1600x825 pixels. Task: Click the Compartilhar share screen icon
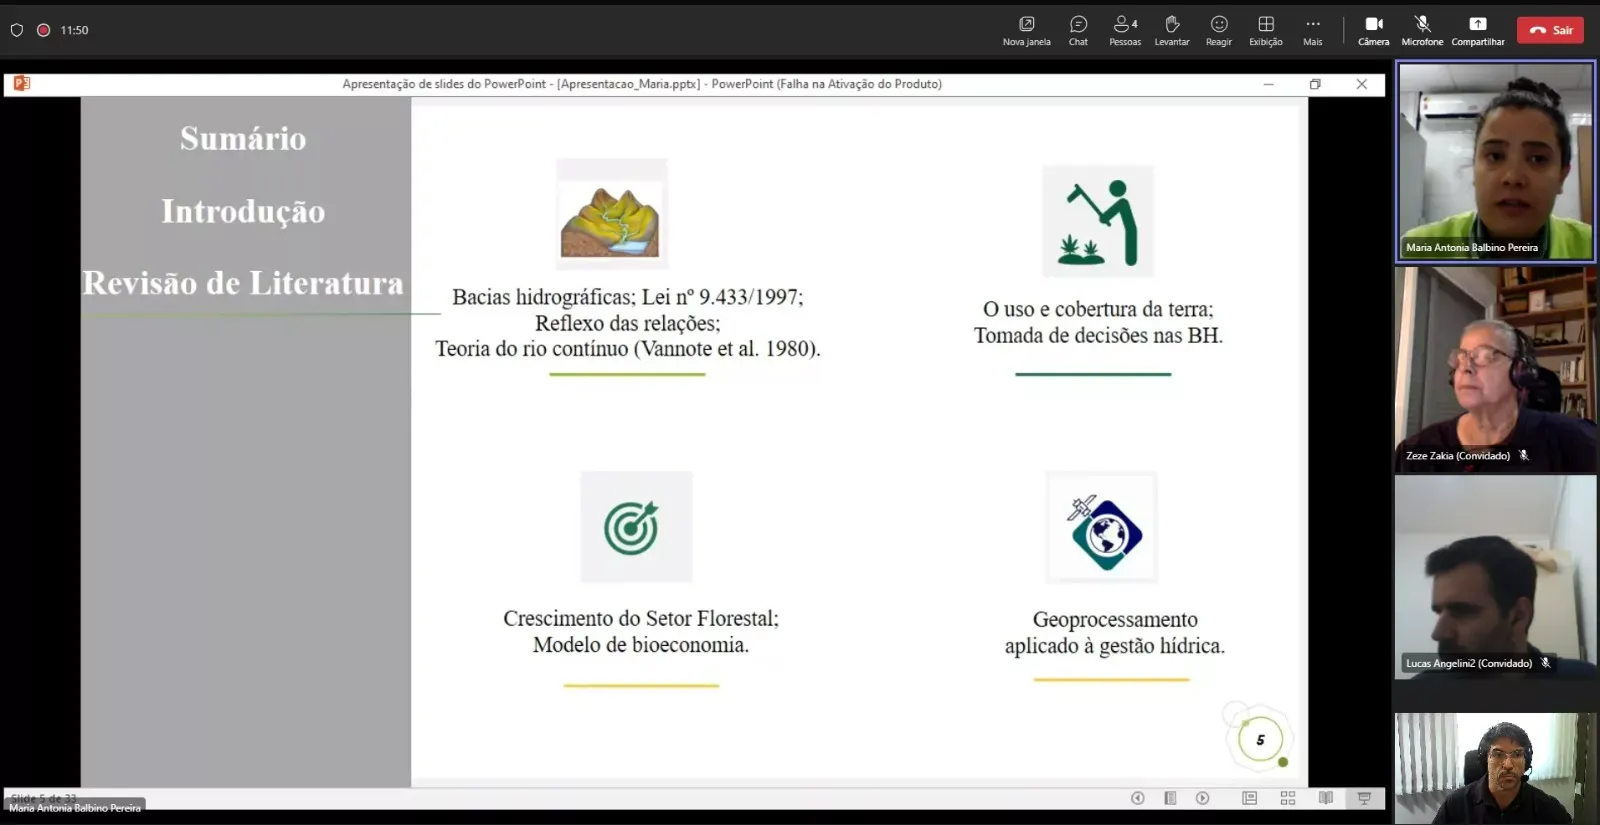[x=1478, y=30]
